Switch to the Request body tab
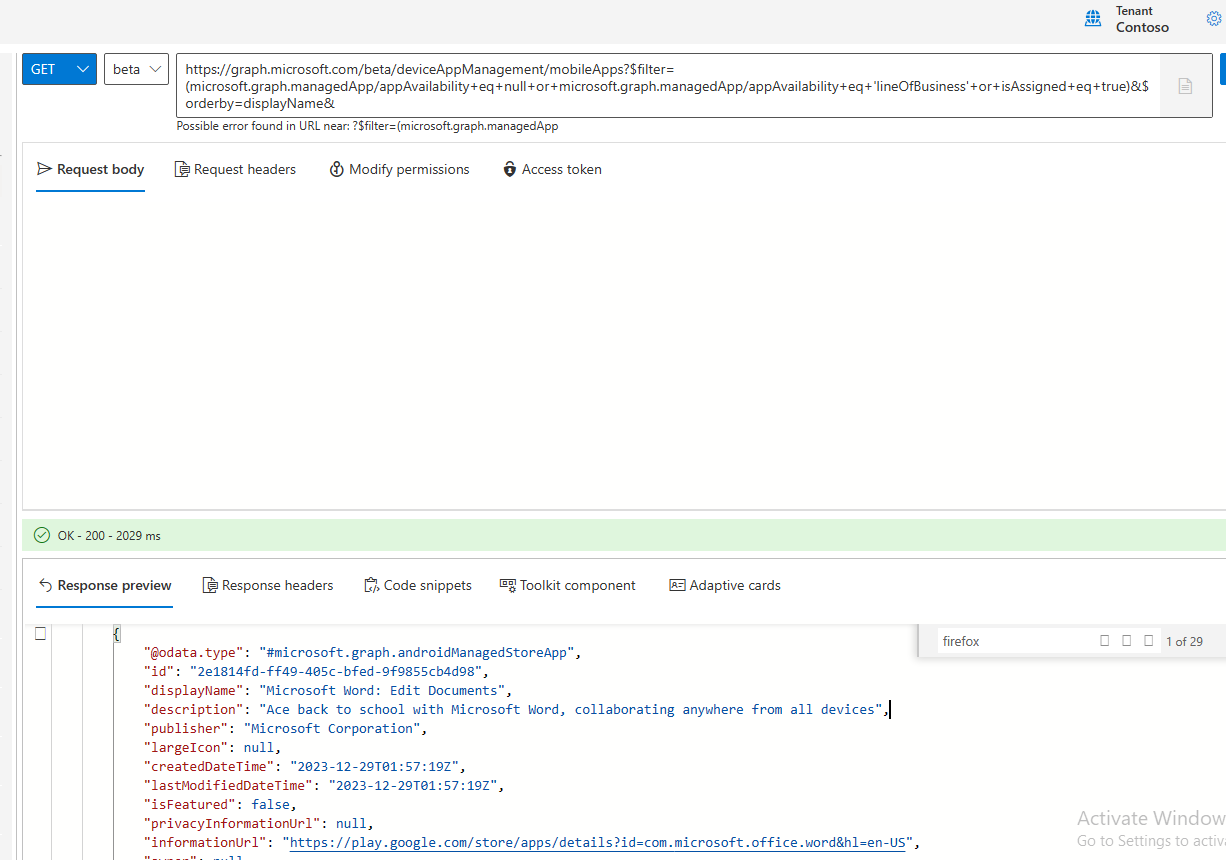 [x=91, y=169]
